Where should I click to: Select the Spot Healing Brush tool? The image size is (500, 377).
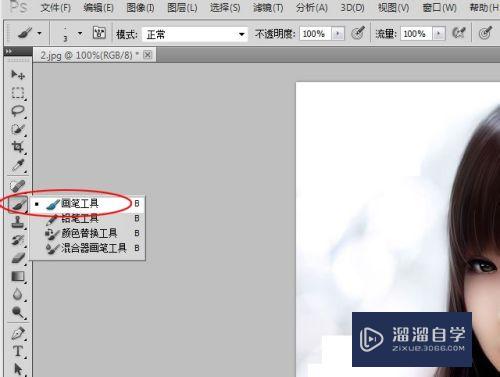click(x=18, y=185)
